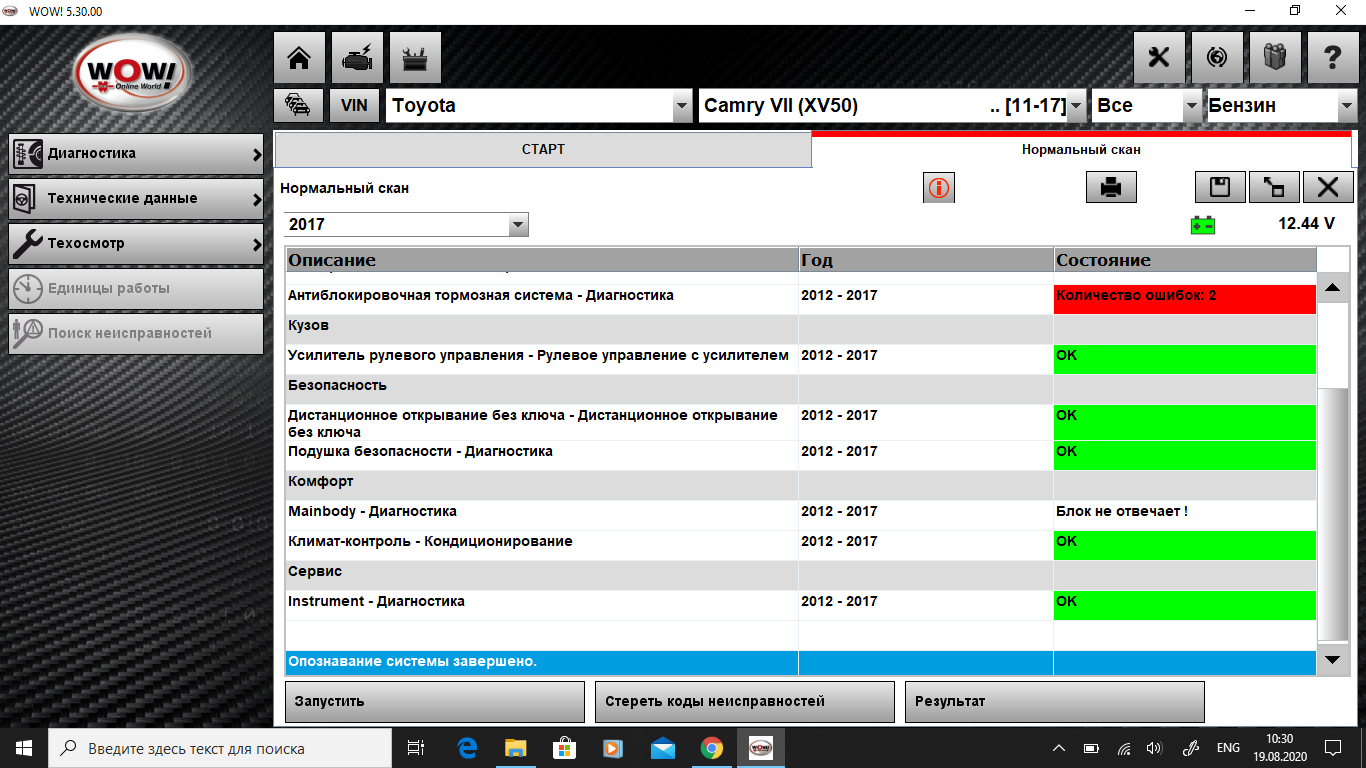
Task: Open the Техосмотр menu
Action: click(x=136, y=244)
